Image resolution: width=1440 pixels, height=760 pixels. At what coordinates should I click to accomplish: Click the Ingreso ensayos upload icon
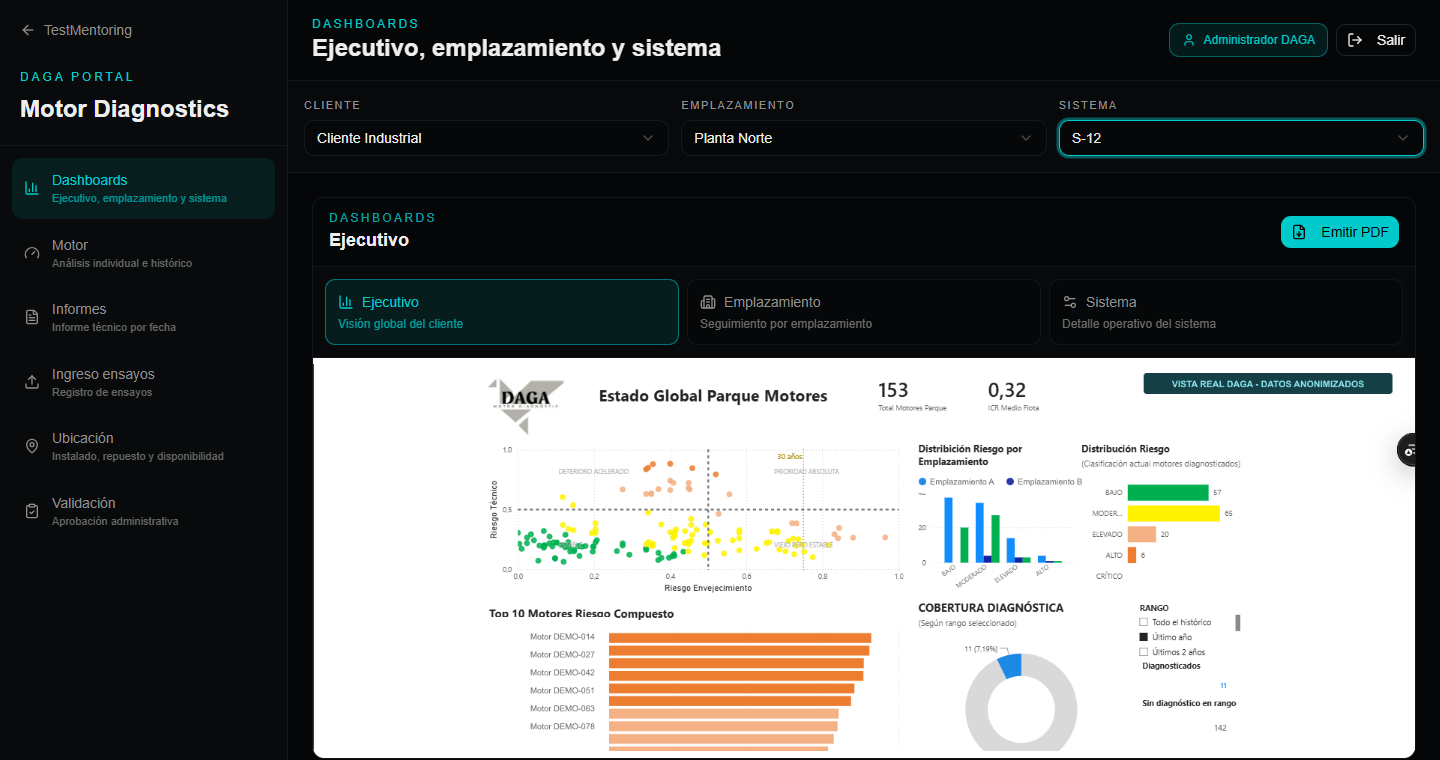click(x=32, y=382)
